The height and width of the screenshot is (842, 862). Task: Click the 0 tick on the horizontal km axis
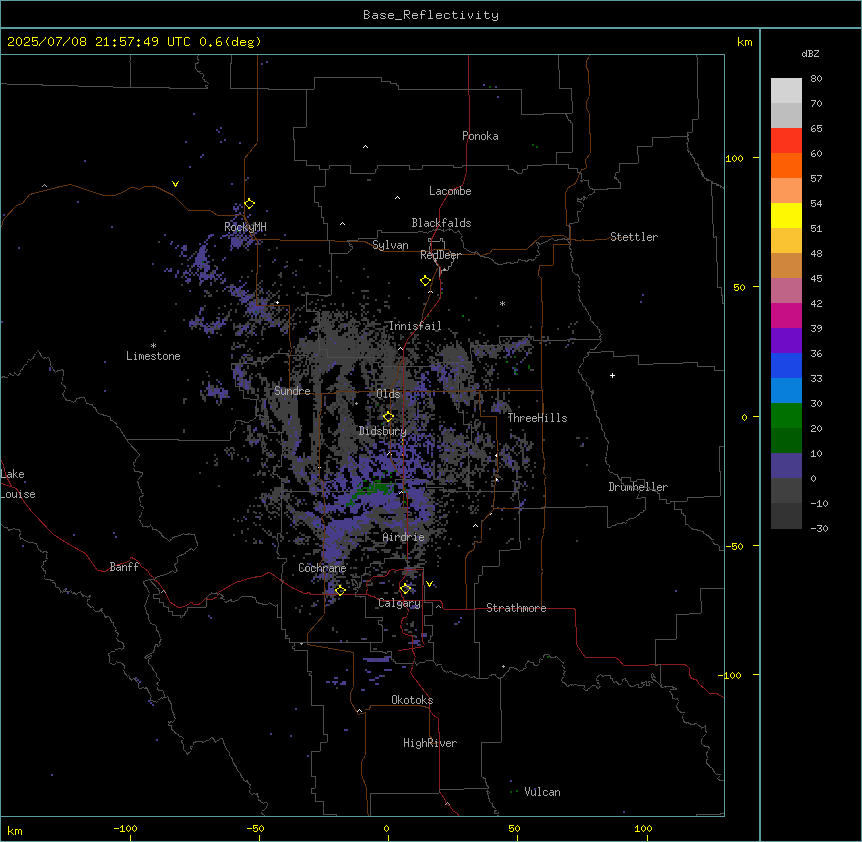point(386,828)
